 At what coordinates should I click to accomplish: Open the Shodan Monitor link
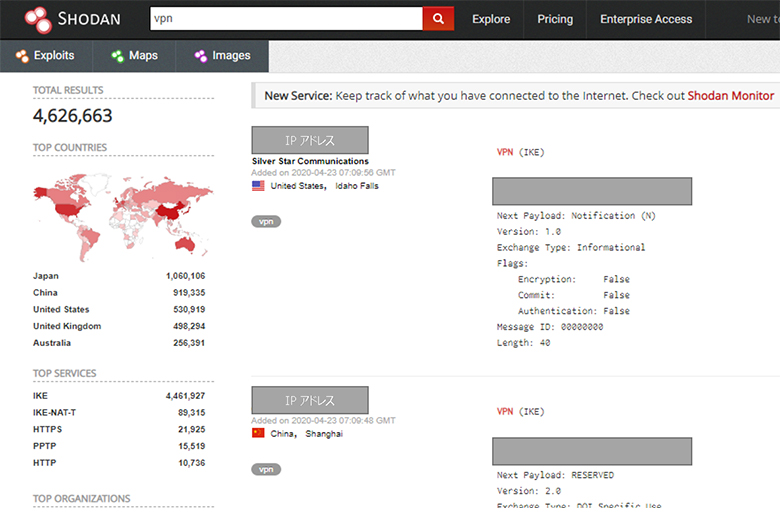(731, 96)
